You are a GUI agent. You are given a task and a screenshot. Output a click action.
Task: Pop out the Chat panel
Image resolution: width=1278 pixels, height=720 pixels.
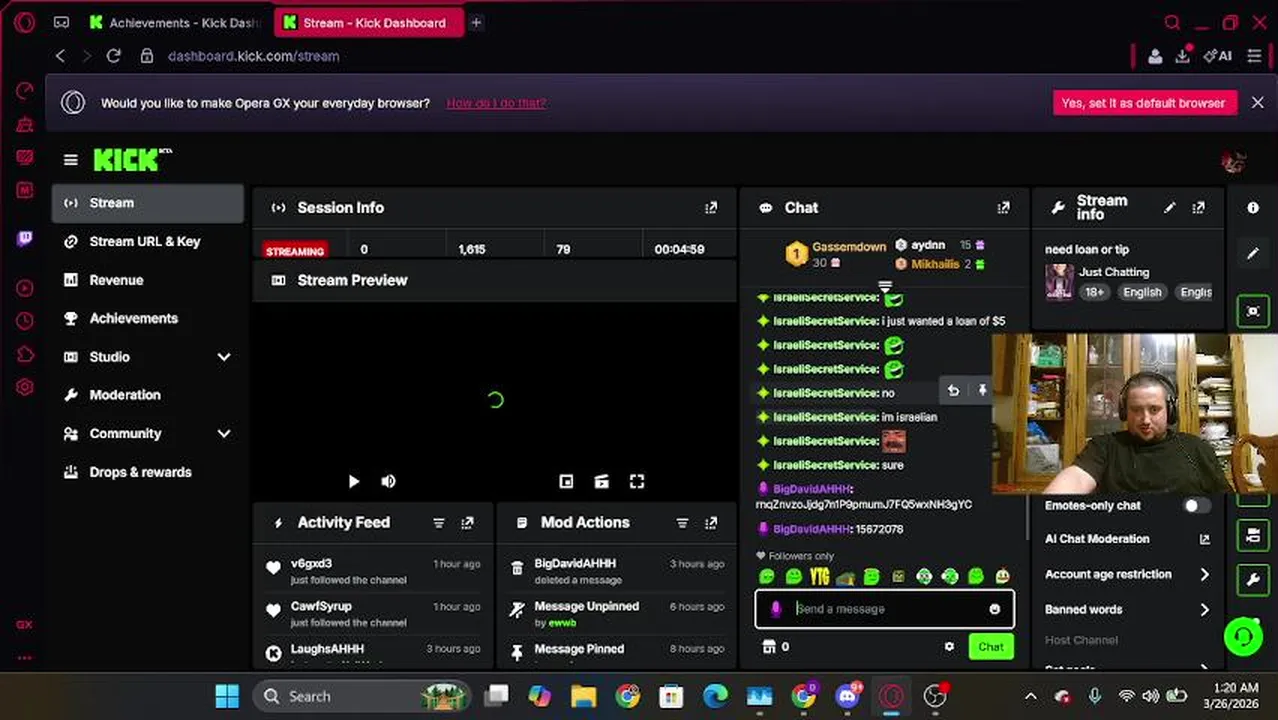(1003, 208)
